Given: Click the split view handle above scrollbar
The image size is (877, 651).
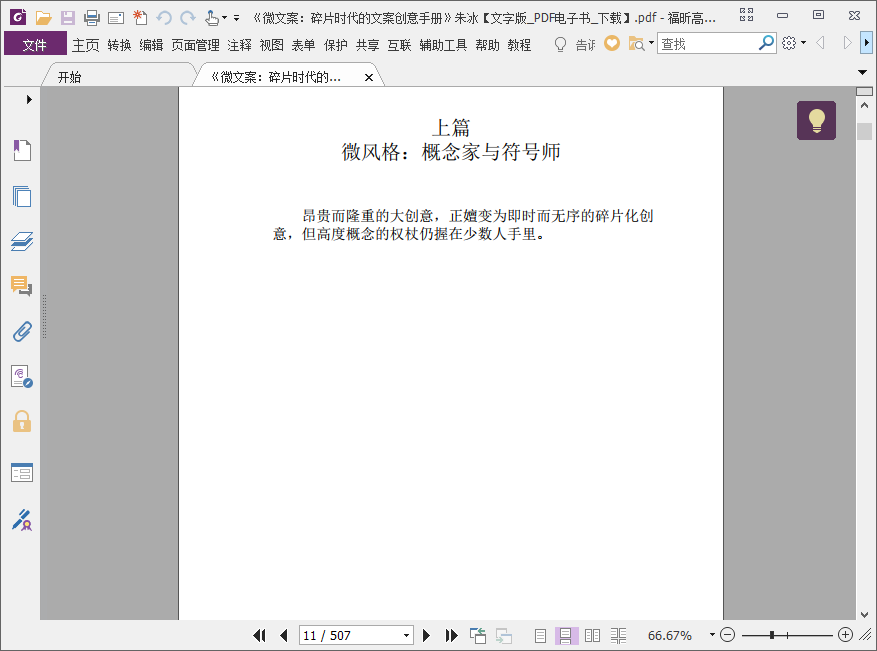Looking at the screenshot, I should (x=864, y=91).
